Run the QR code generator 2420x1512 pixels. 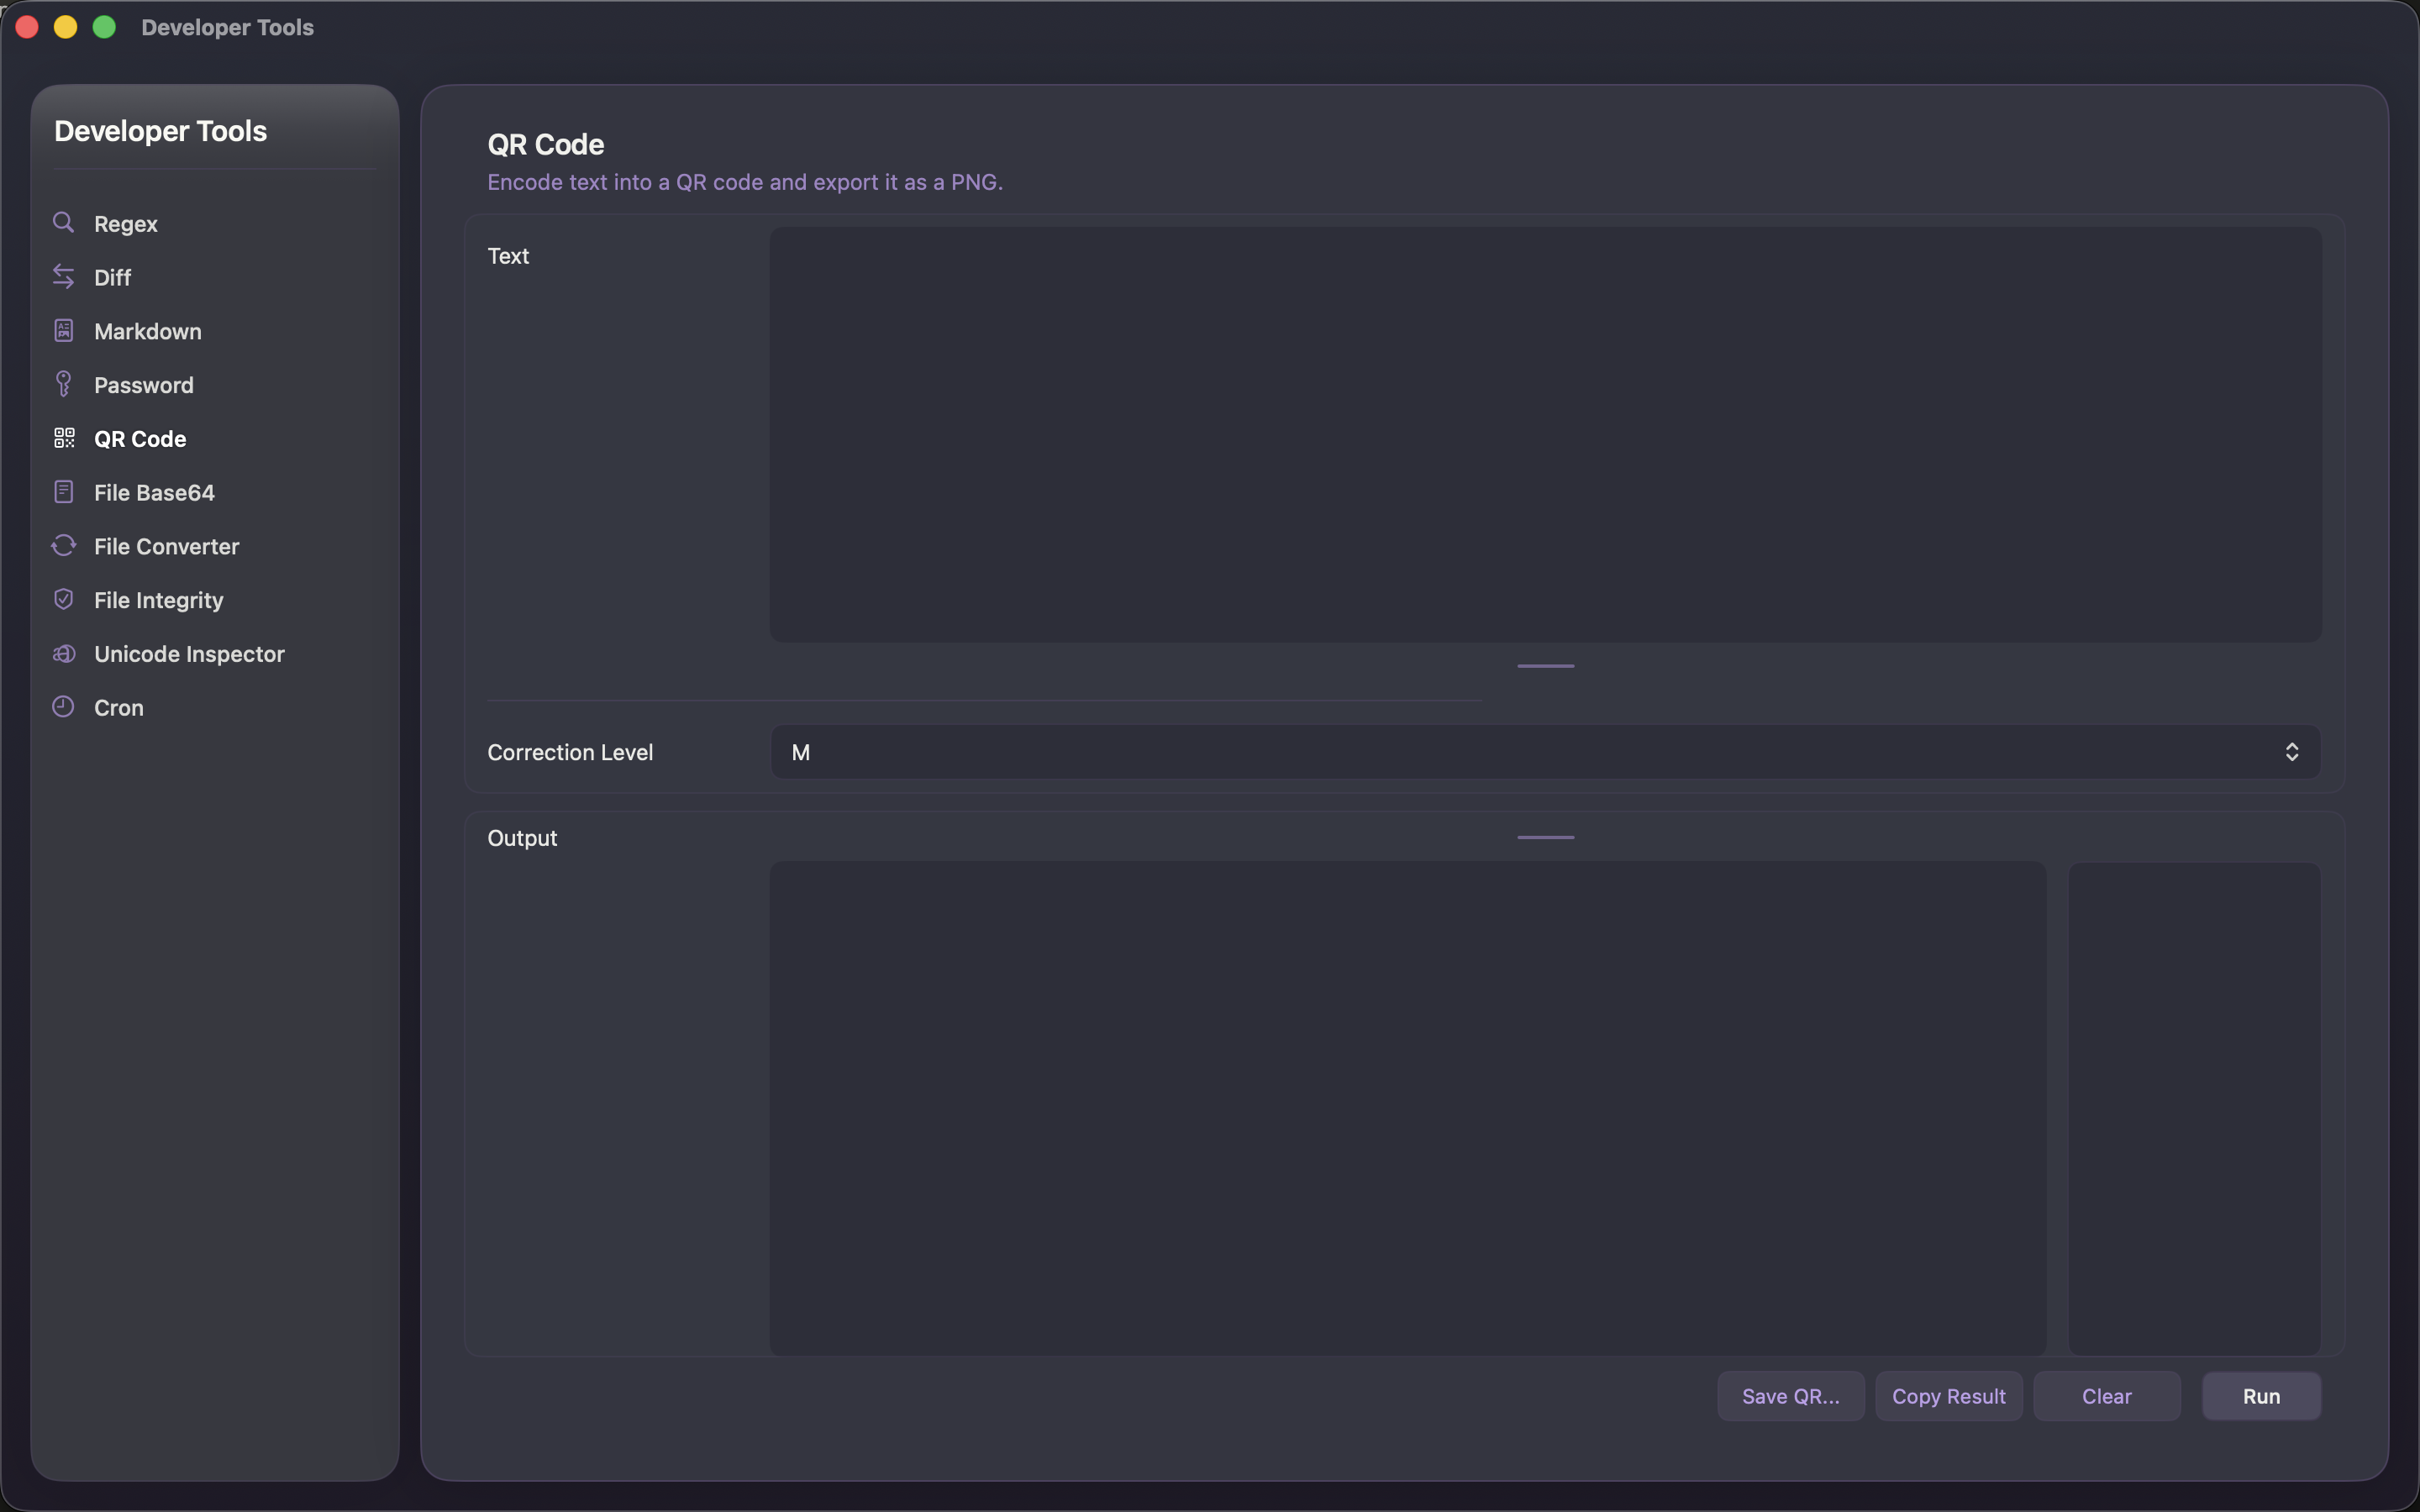2261,1396
